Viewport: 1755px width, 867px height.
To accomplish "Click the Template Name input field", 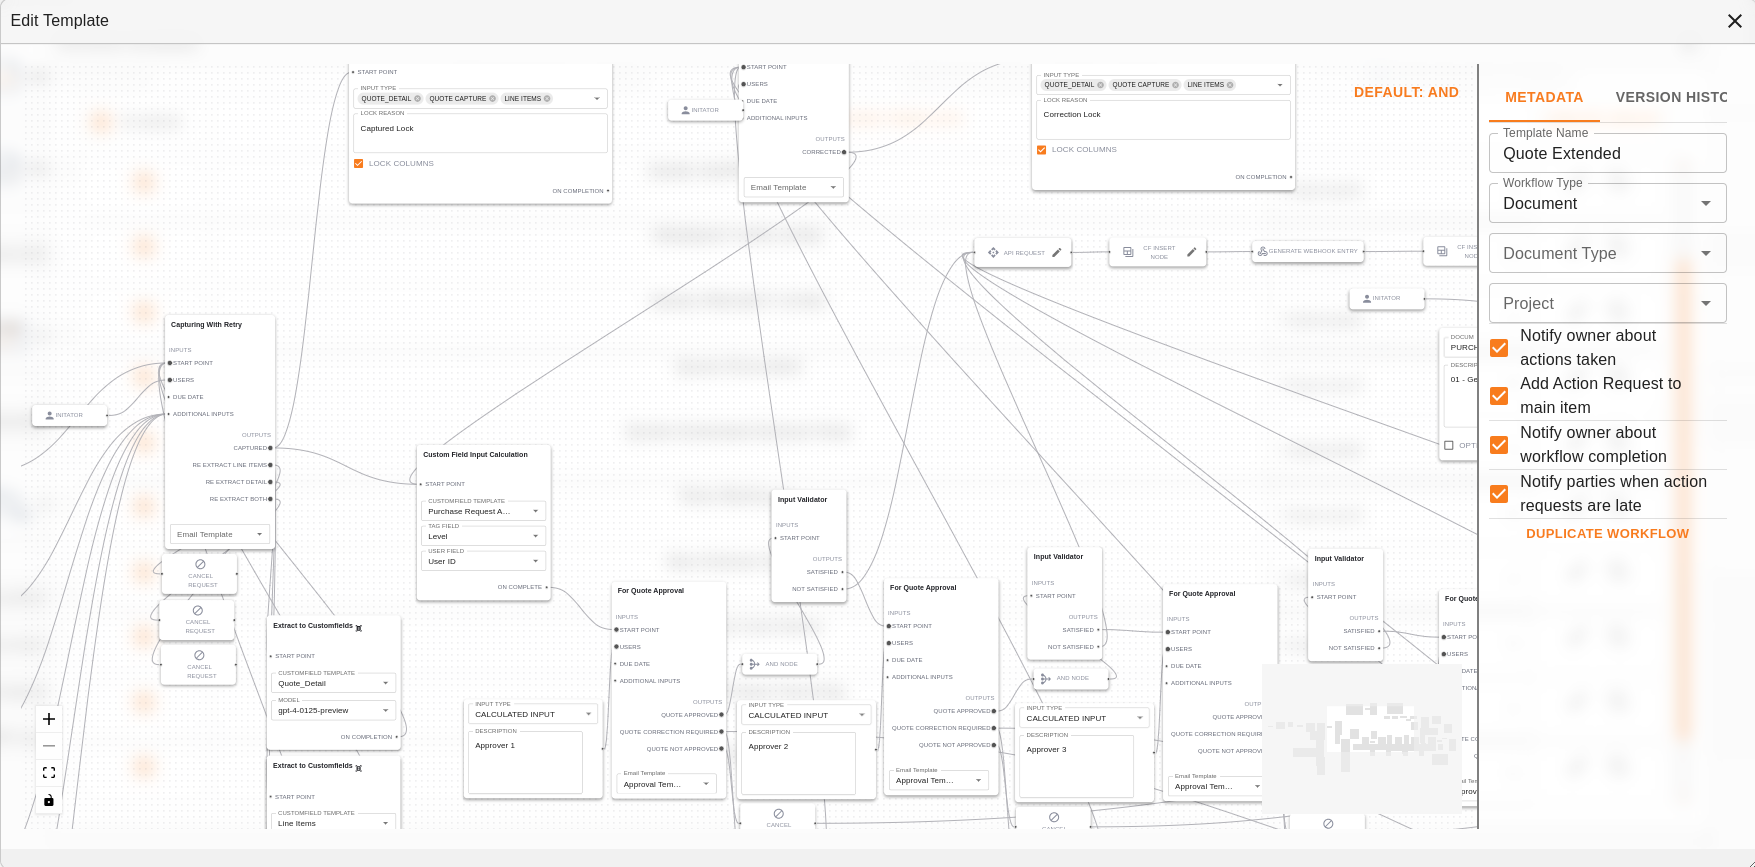I will pos(1607,154).
